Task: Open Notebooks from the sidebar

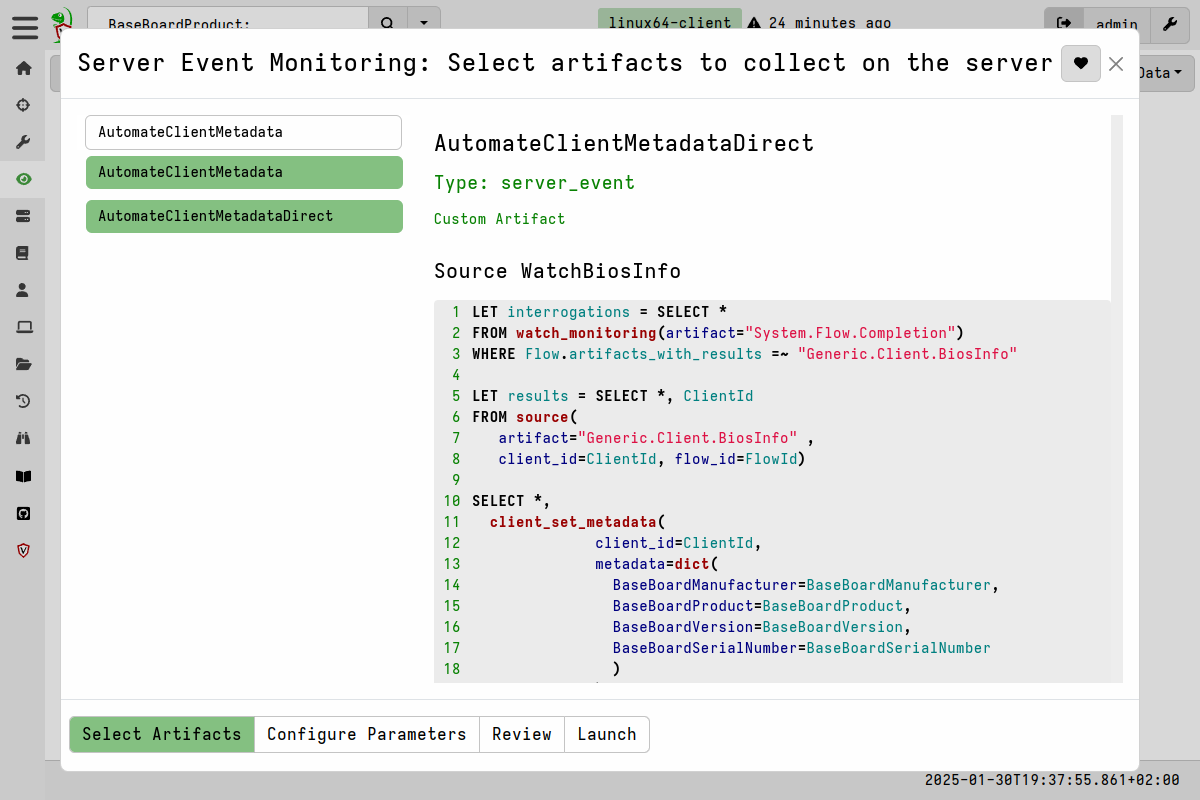Action: (x=22, y=253)
